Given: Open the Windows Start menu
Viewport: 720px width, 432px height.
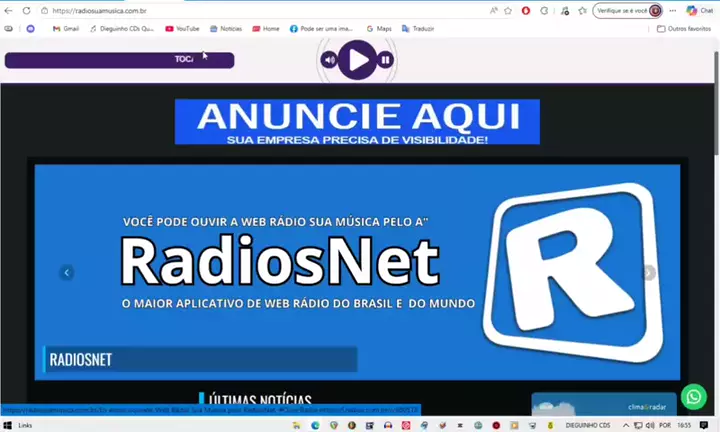Looking at the screenshot, I should 7,425.
